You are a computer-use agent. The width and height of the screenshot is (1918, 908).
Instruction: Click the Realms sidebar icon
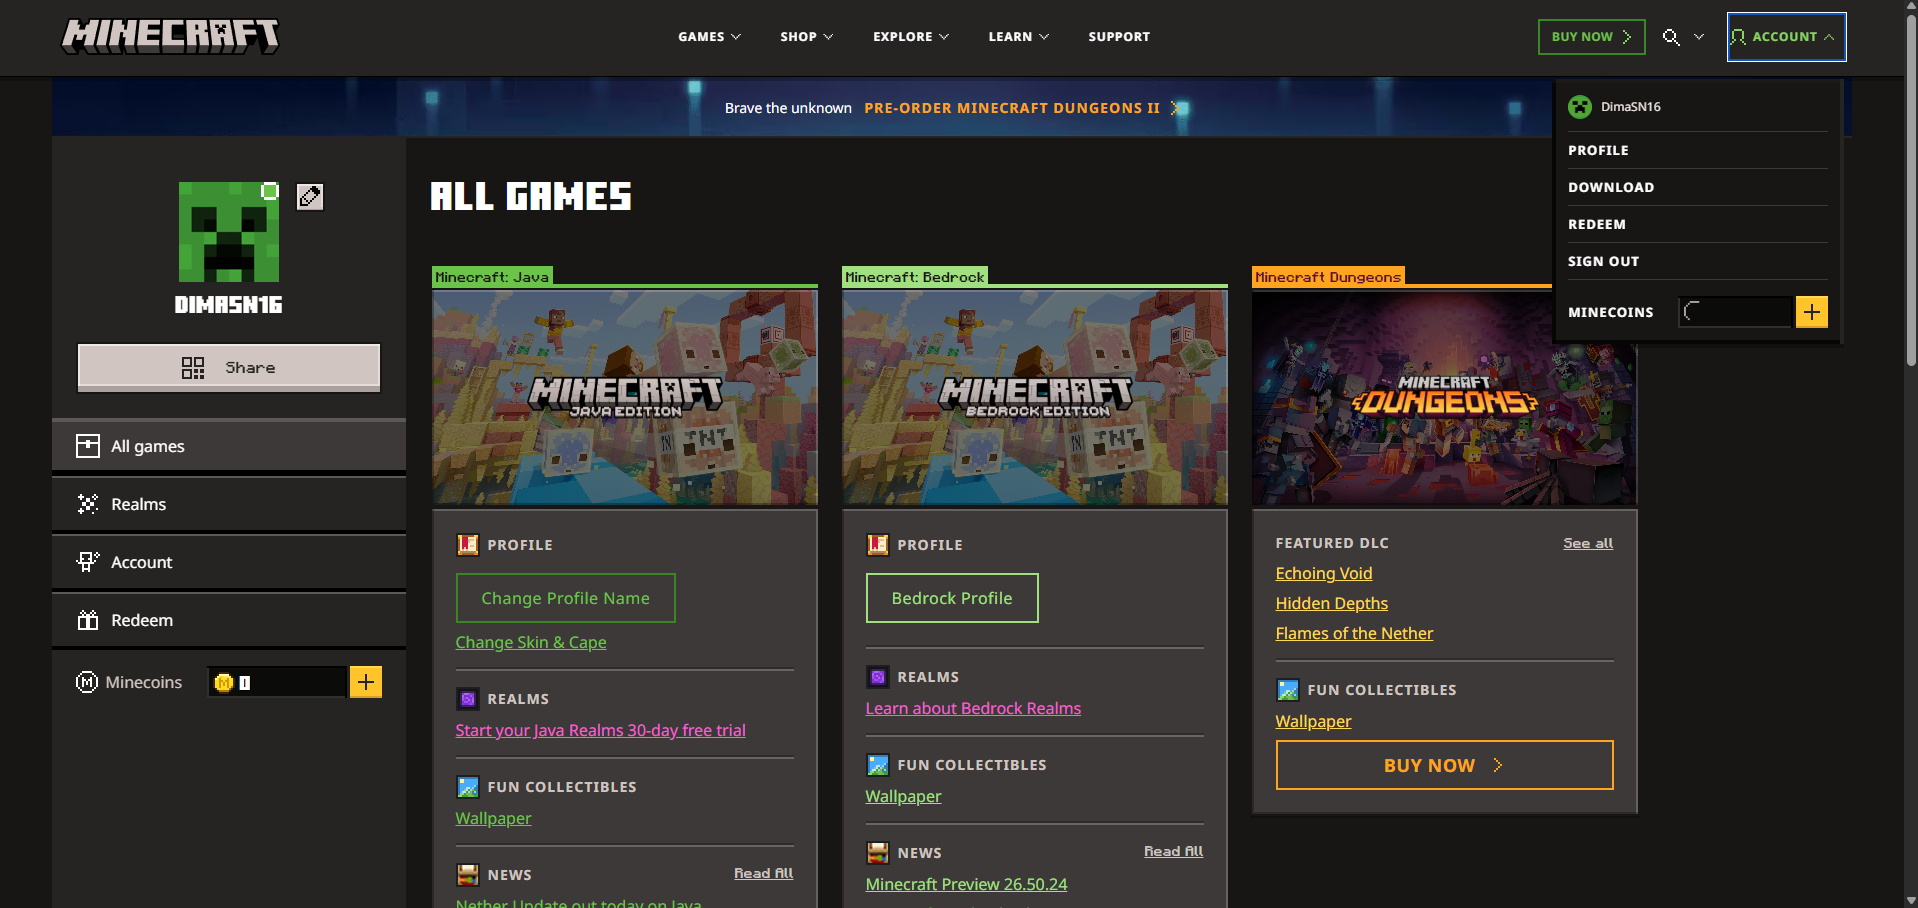pyautogui.click(x=88, y=504)
